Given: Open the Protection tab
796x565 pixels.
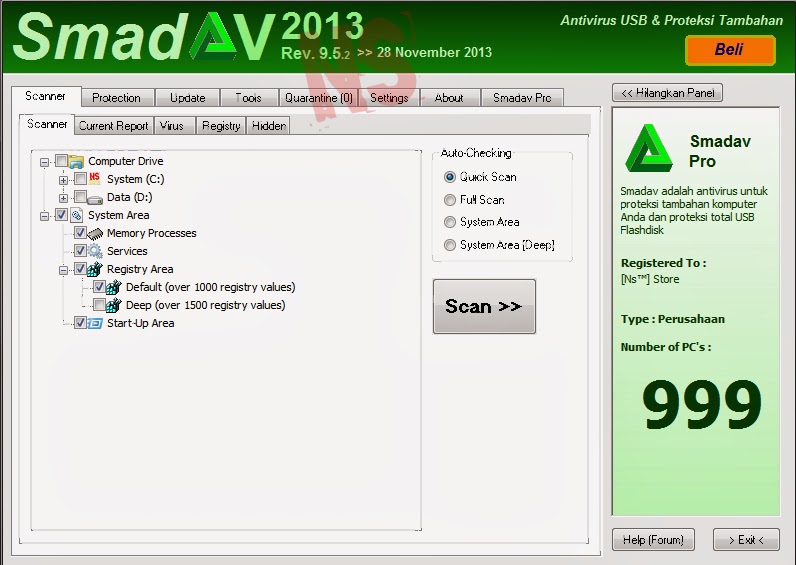Looking at the screenshot, I should coord(116,98).
